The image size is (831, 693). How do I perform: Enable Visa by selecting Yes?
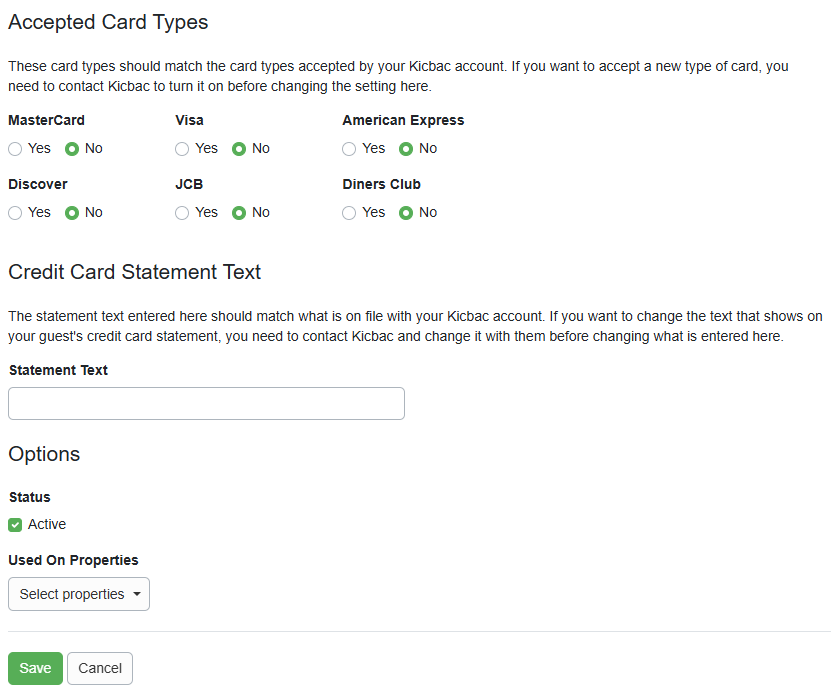click(181, 148)
